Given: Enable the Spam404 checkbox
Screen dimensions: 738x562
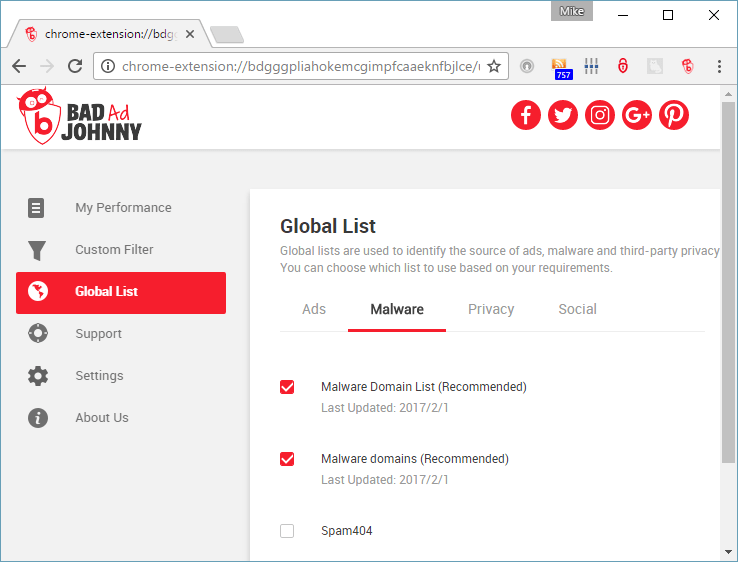Looking at the screenshot, I should tap(287, 531).
